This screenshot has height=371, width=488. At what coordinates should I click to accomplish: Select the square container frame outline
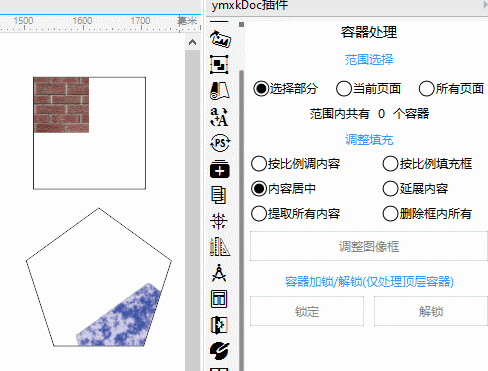(89, 133)
